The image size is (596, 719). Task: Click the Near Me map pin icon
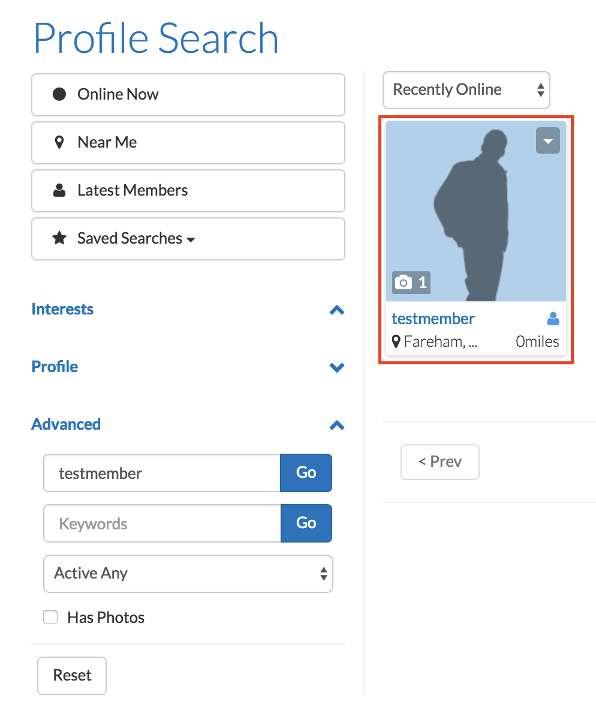click(x=59, y=142)
